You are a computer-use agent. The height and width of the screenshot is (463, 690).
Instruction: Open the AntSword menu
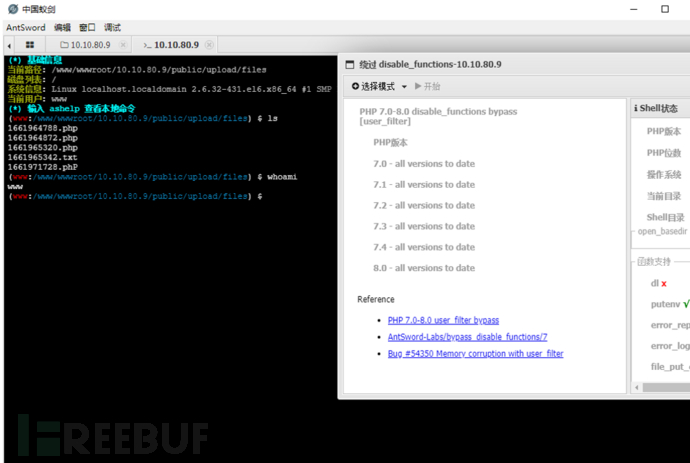[26, 27]
